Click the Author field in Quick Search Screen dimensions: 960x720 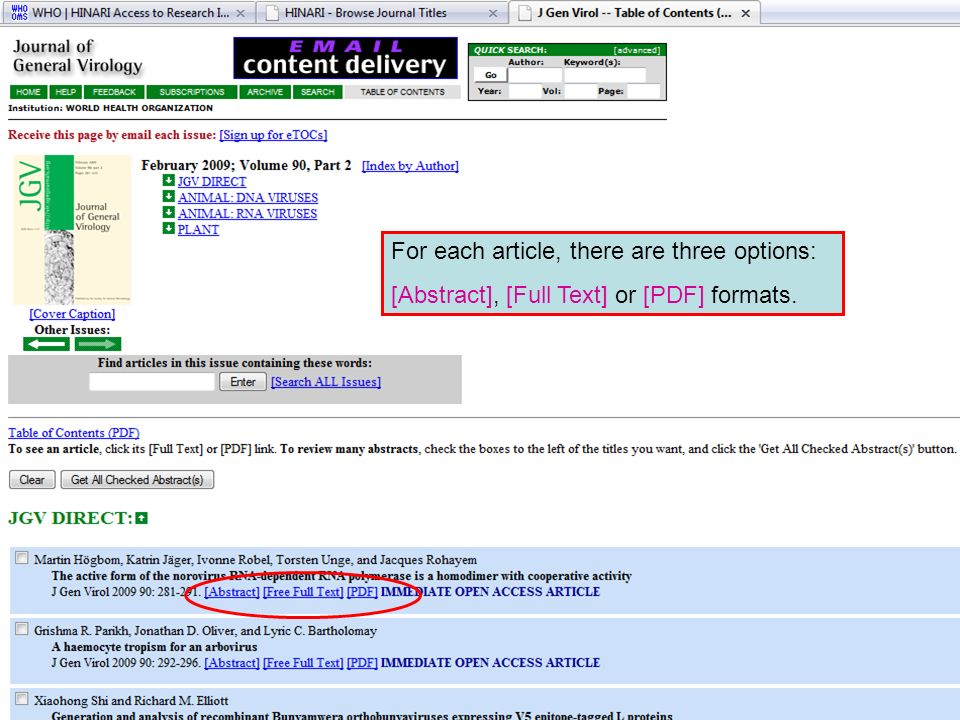534,75
